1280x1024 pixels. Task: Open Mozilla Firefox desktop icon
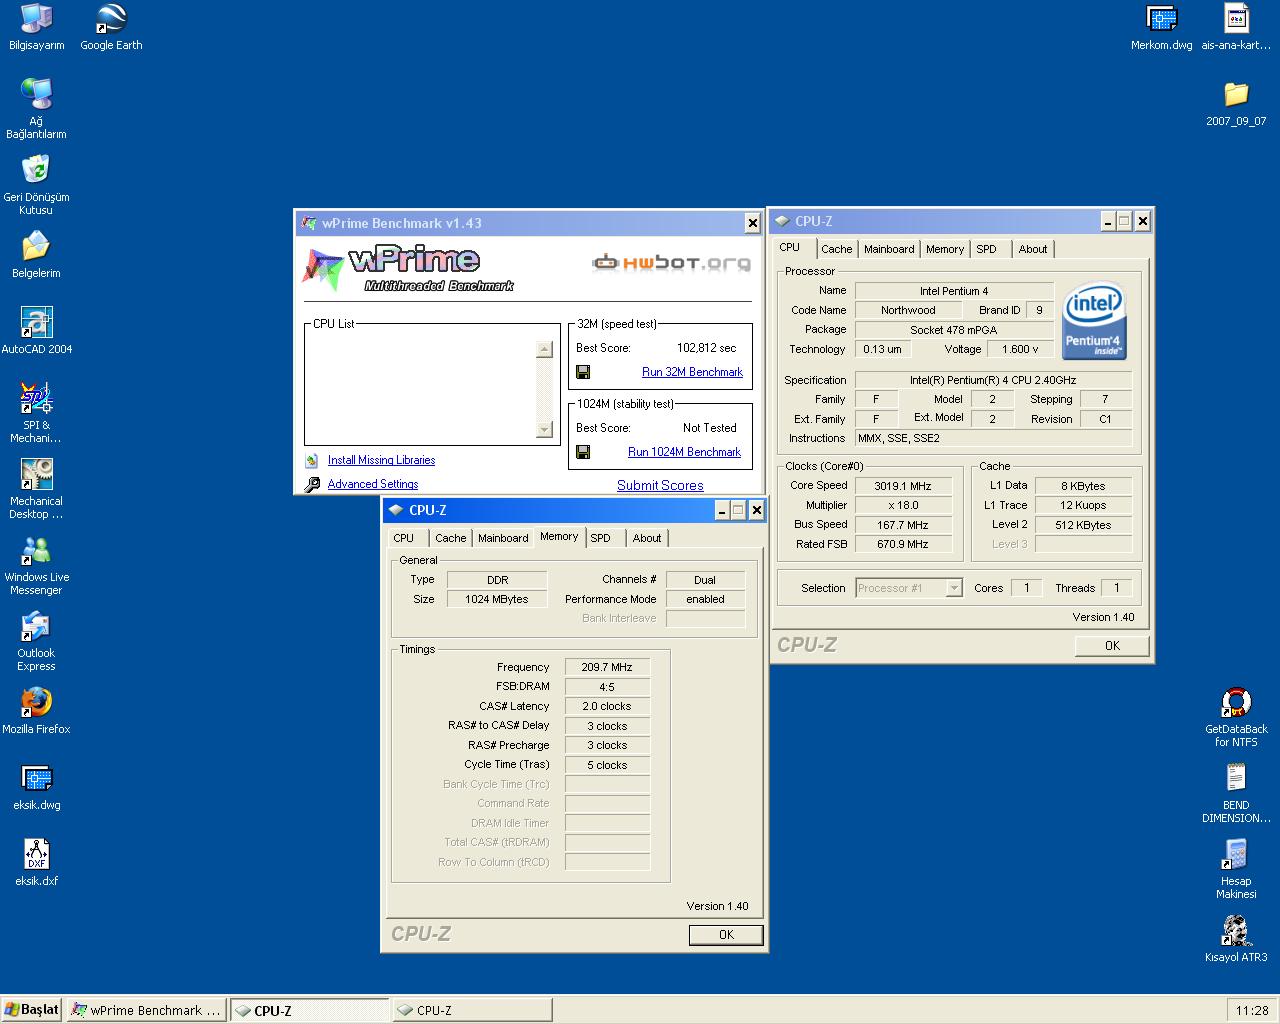[x=36, y=710]
